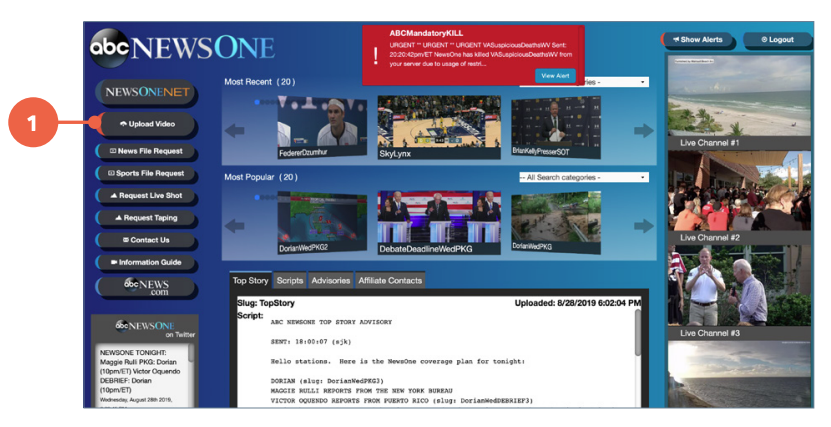Switch to the Advisories tab
This screenshot has width=831, height=427.
[331, 281]
